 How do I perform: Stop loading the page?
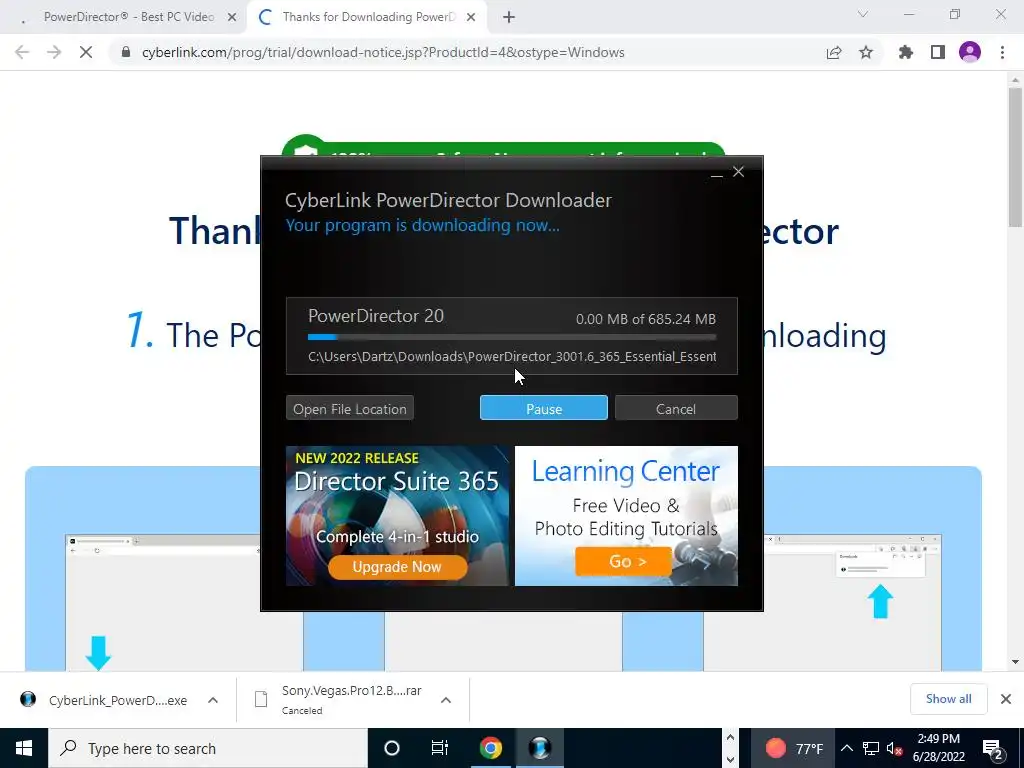(86, 52)
